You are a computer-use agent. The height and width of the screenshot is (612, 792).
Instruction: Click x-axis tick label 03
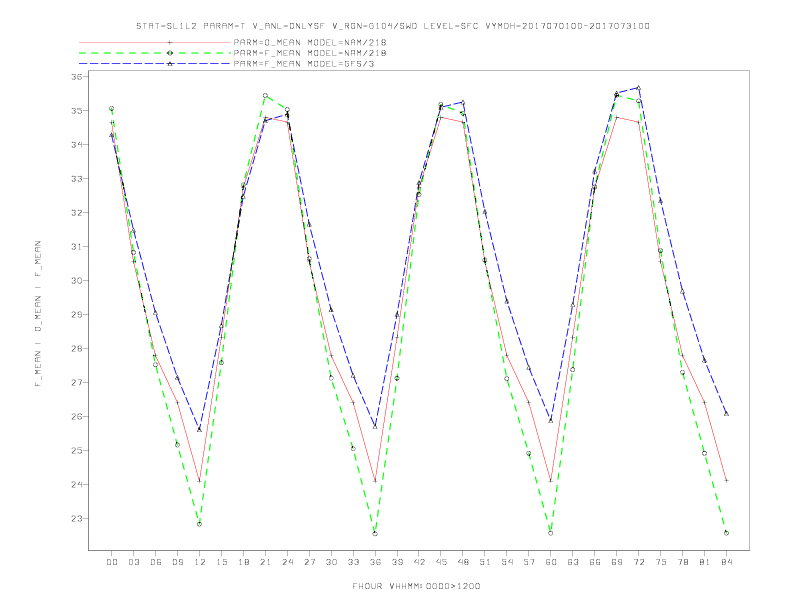tap(134, 562)
